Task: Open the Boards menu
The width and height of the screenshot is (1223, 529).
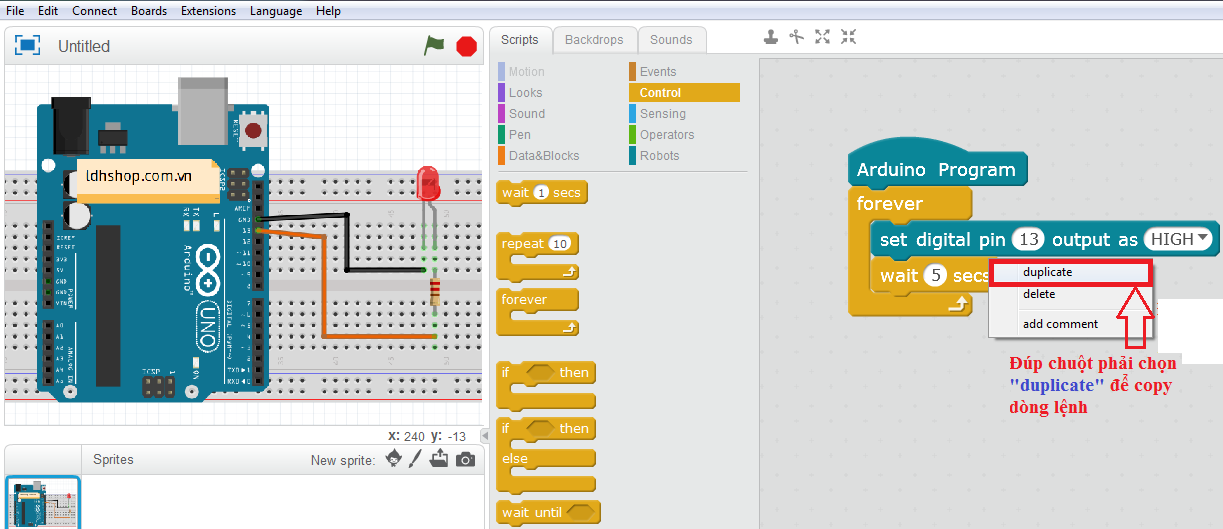Action: coord(149,11)
